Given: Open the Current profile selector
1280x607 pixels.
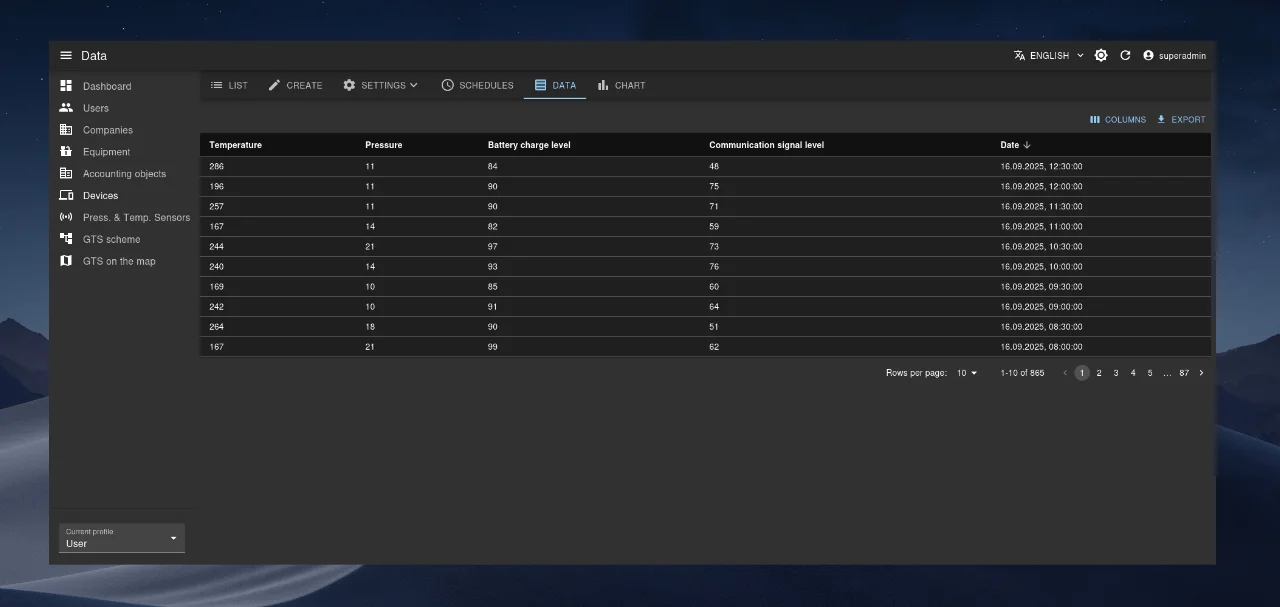Looking at the screenshot, I should (121, 539).
